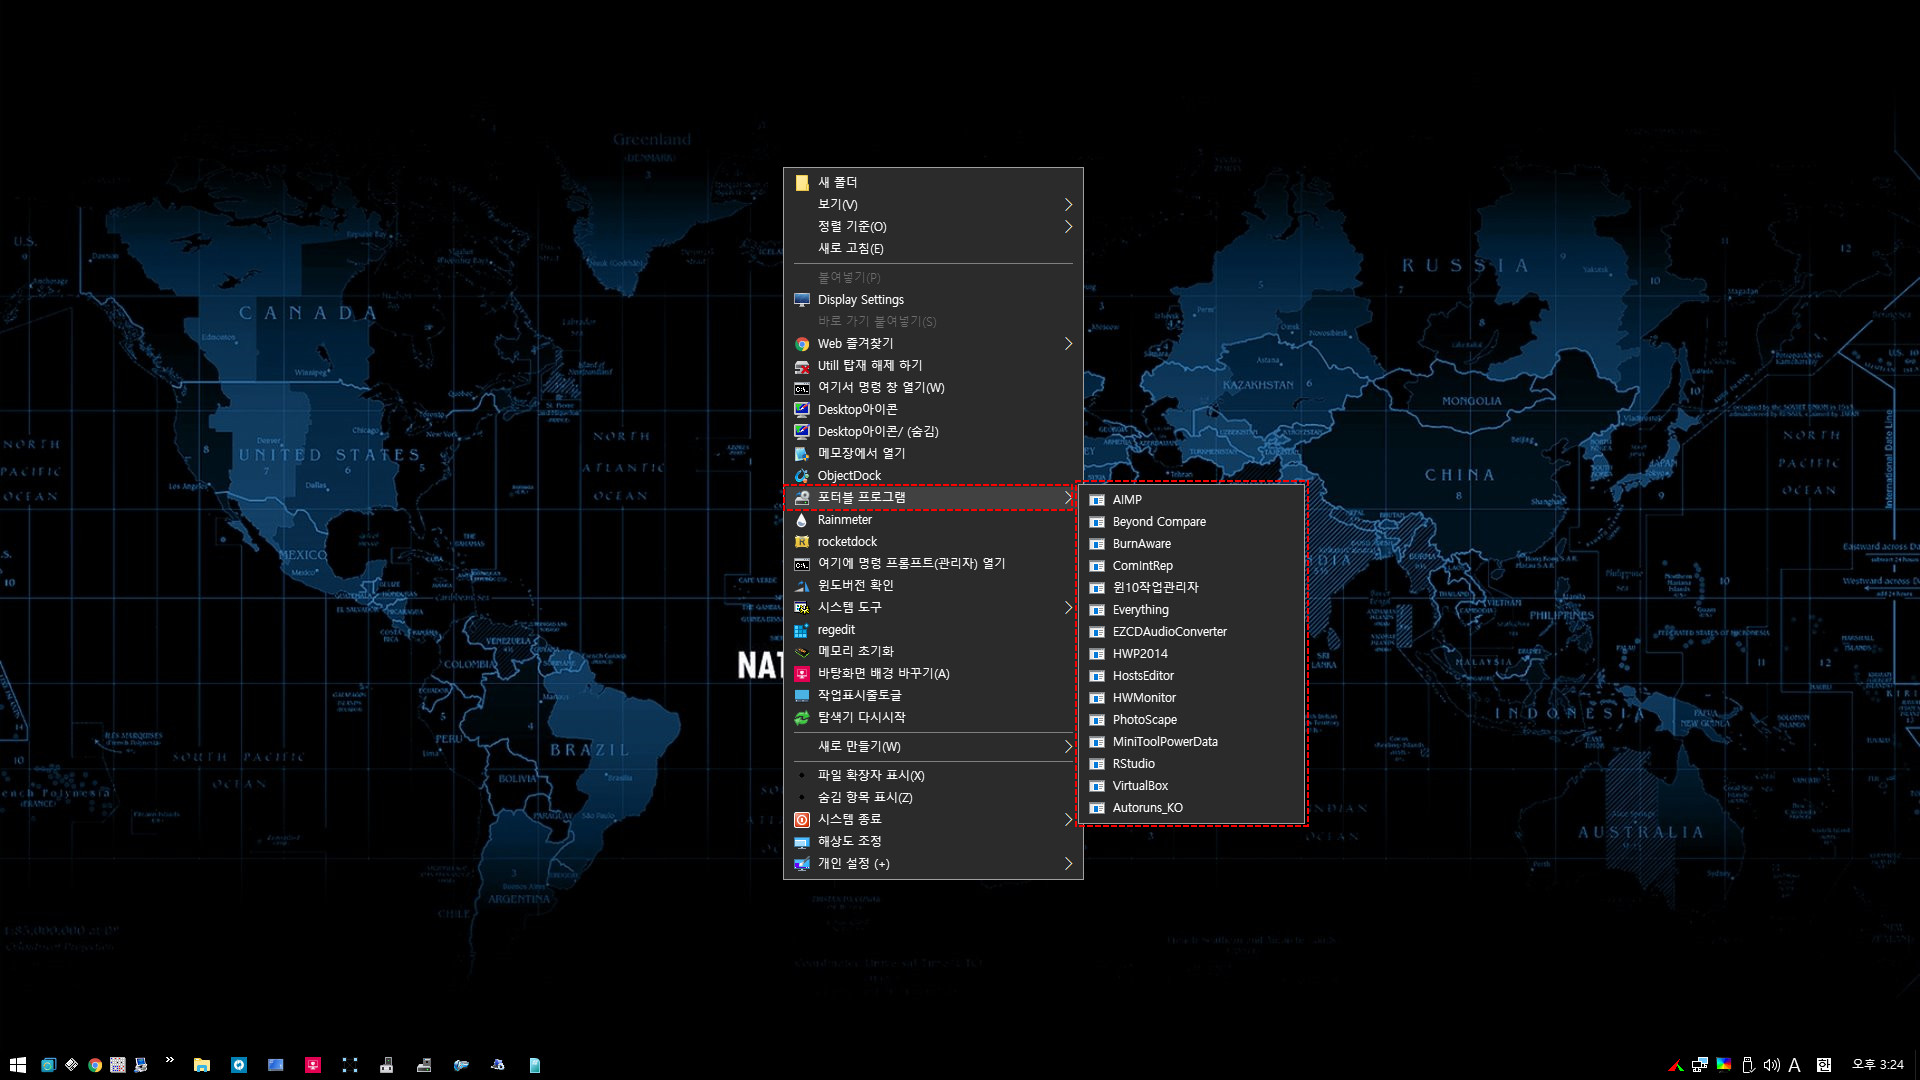Open 윈10작업관리자 from submenu
The height and width of the screenshot is (1080, 1920).
(1192, 587)
